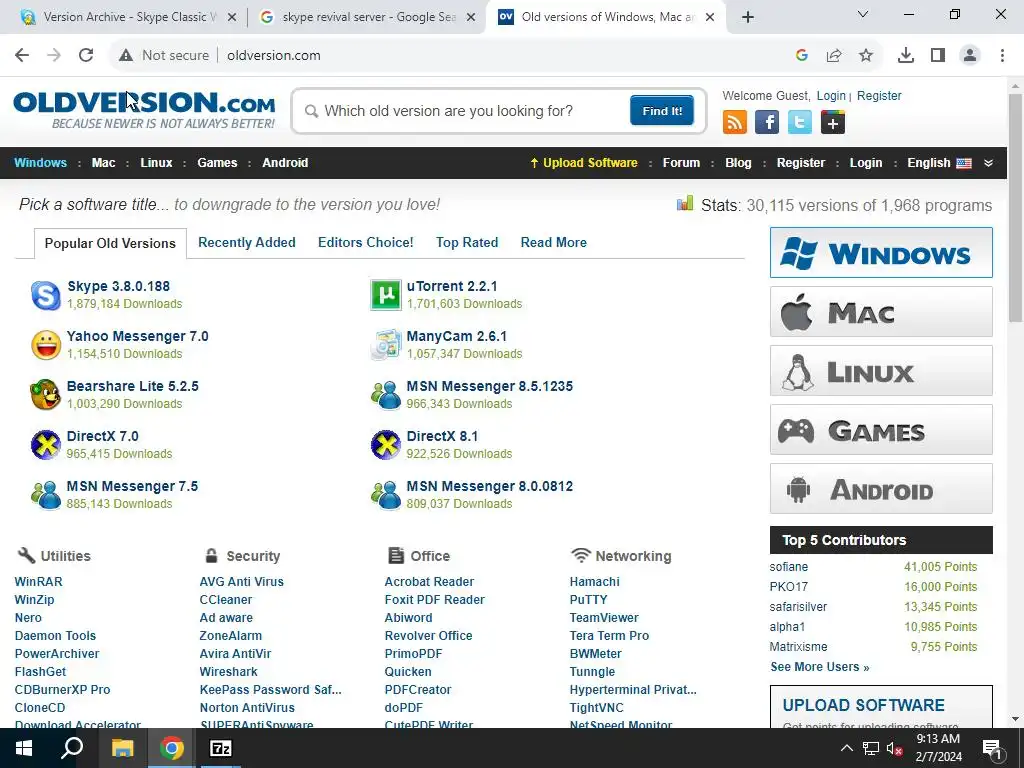The image size is (1024, 768).
Task: Click the share page icon in address bar
Action: pos(834,56)
